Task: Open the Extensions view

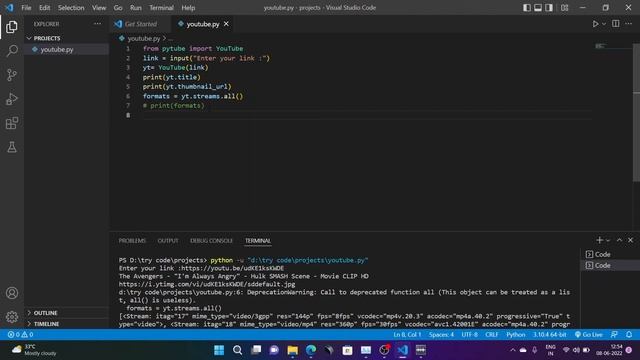Action: (12, 123)
